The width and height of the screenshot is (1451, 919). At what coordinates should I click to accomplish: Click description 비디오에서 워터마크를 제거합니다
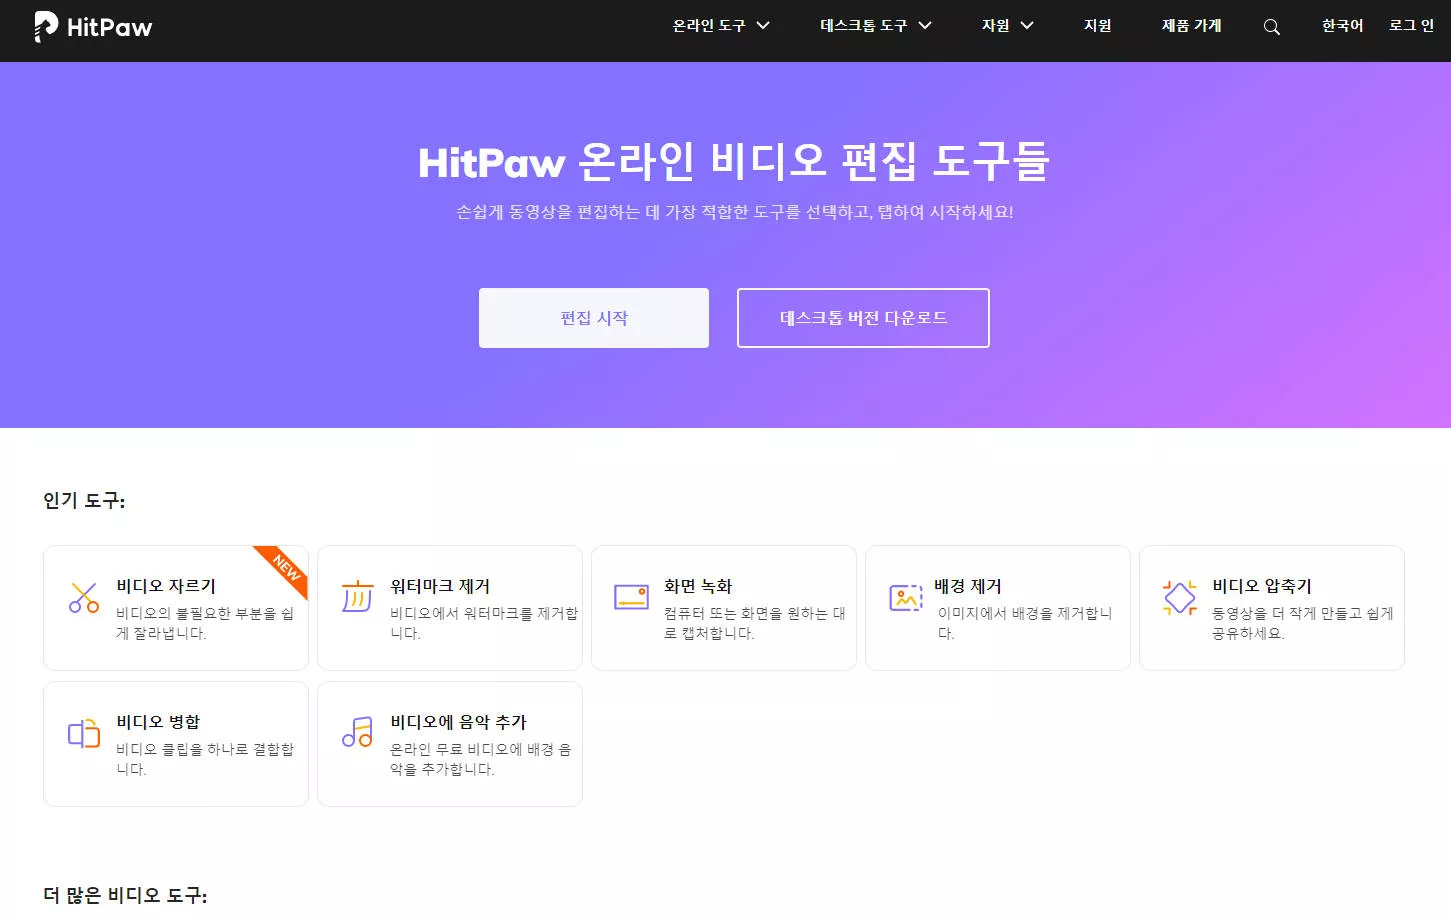pos(484,623)
